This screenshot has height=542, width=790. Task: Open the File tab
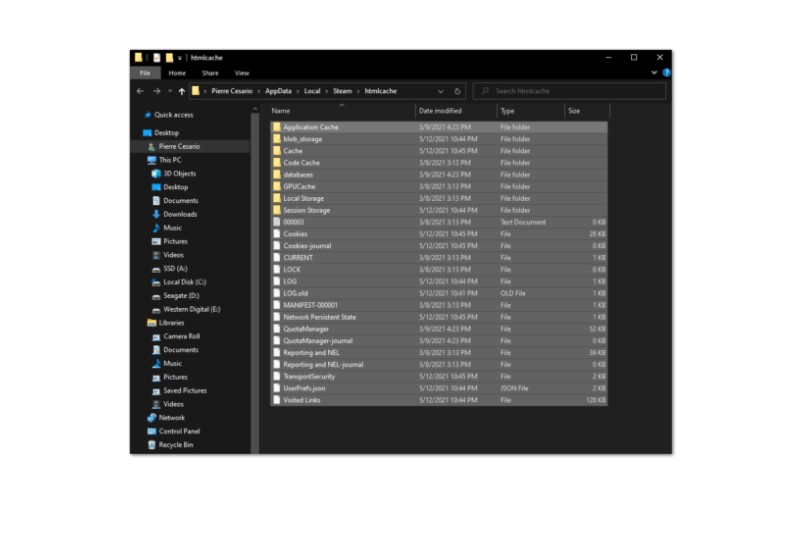pos(145,73)
